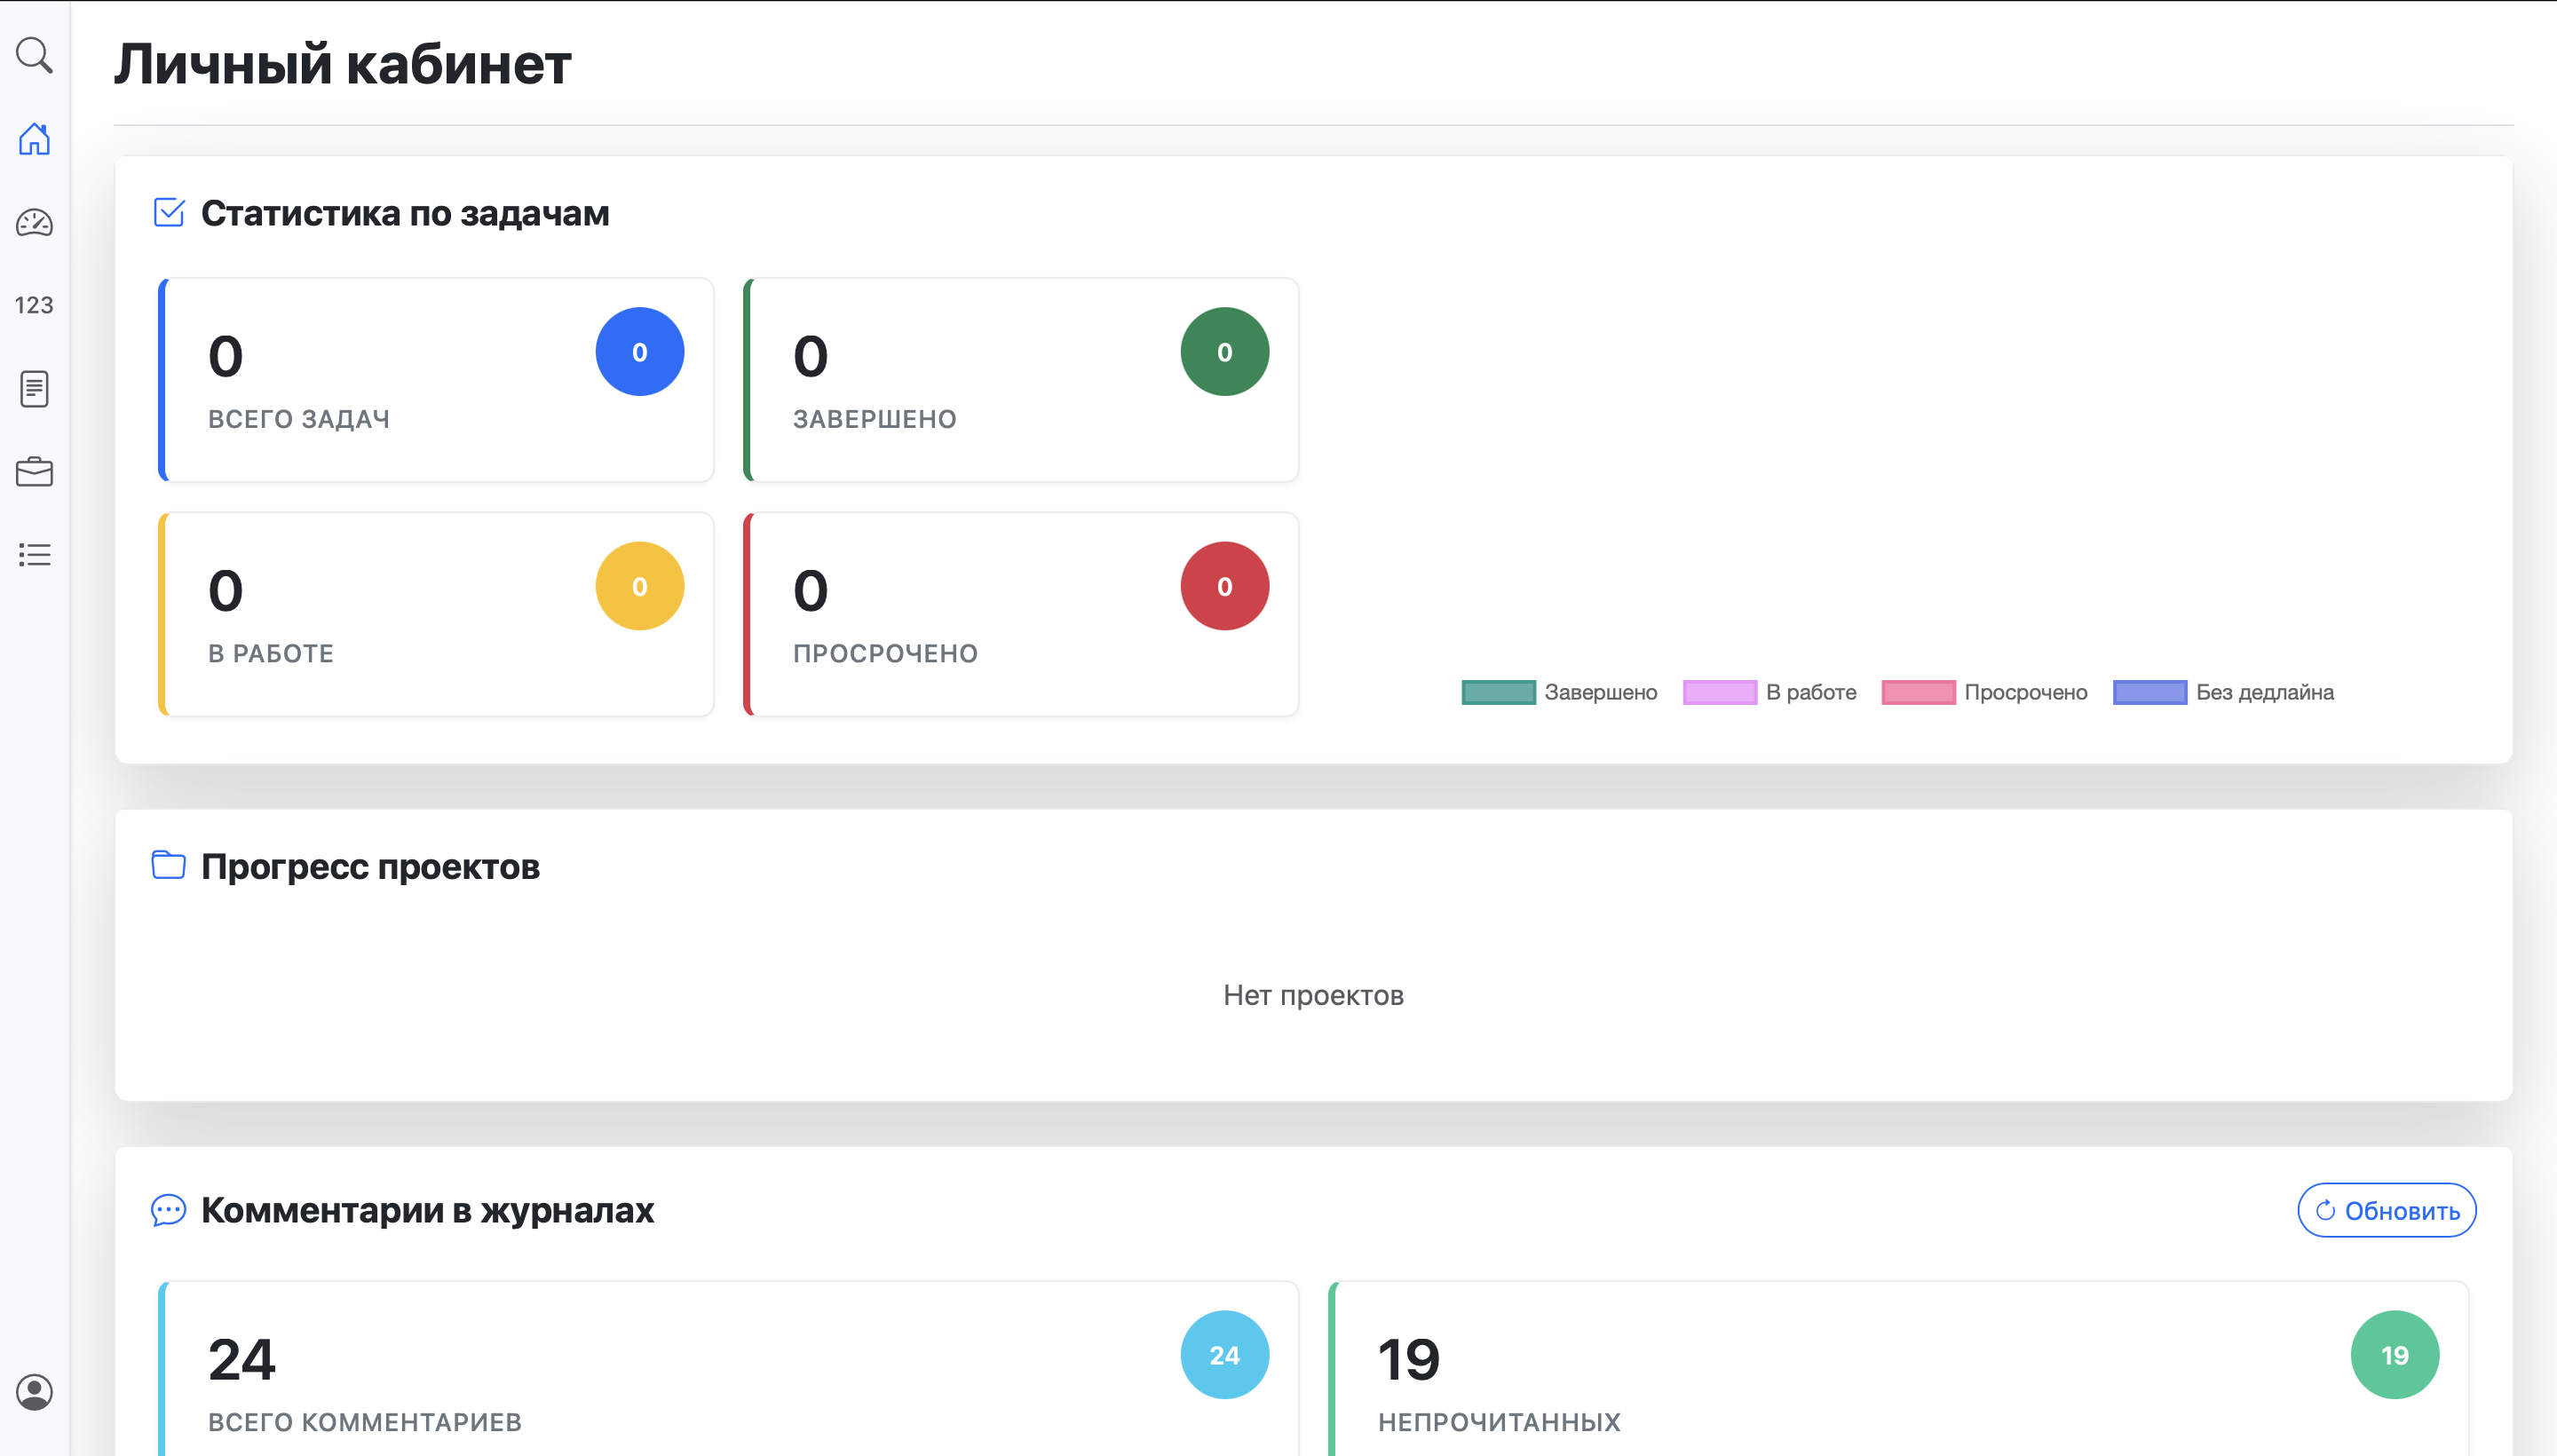
Task: Click the 123 sidebar item
Action: pos(34,305)
